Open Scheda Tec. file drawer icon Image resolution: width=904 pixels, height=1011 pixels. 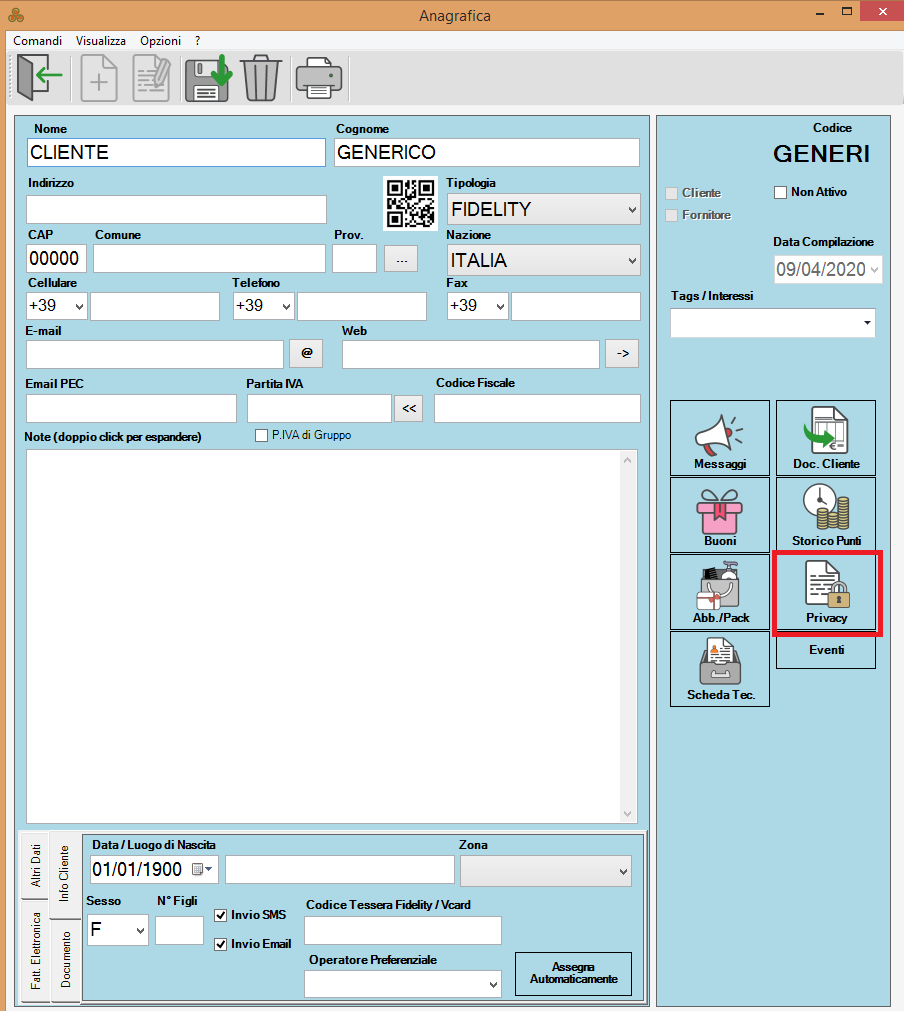click(720, 668)
